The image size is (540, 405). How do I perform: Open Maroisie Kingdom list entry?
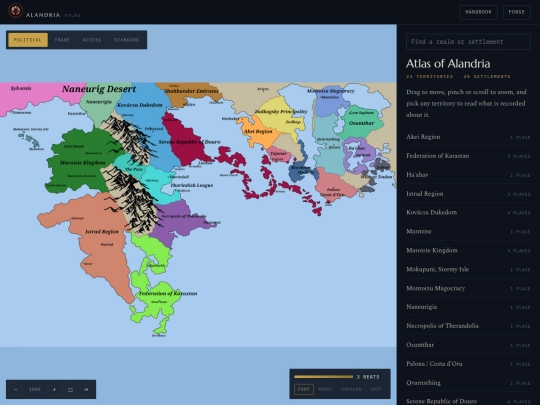pyautogui.click(x=468, y=250)
